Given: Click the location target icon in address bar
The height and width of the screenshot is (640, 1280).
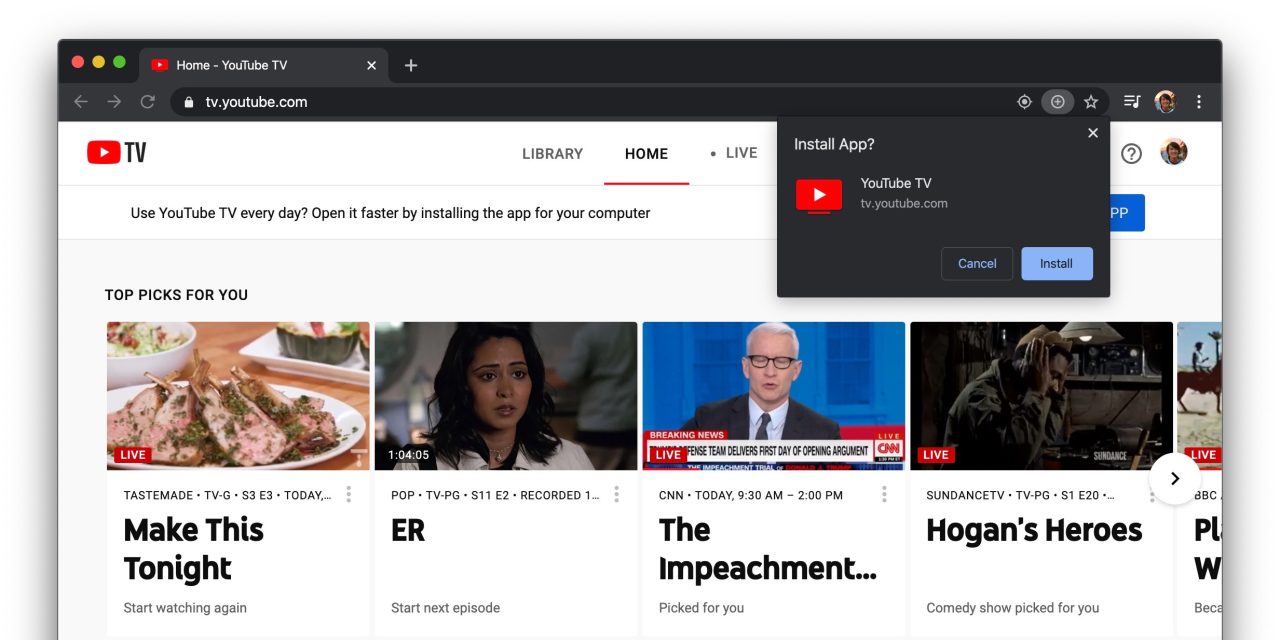Looking at the screenshot, I should pos(1024,102).
